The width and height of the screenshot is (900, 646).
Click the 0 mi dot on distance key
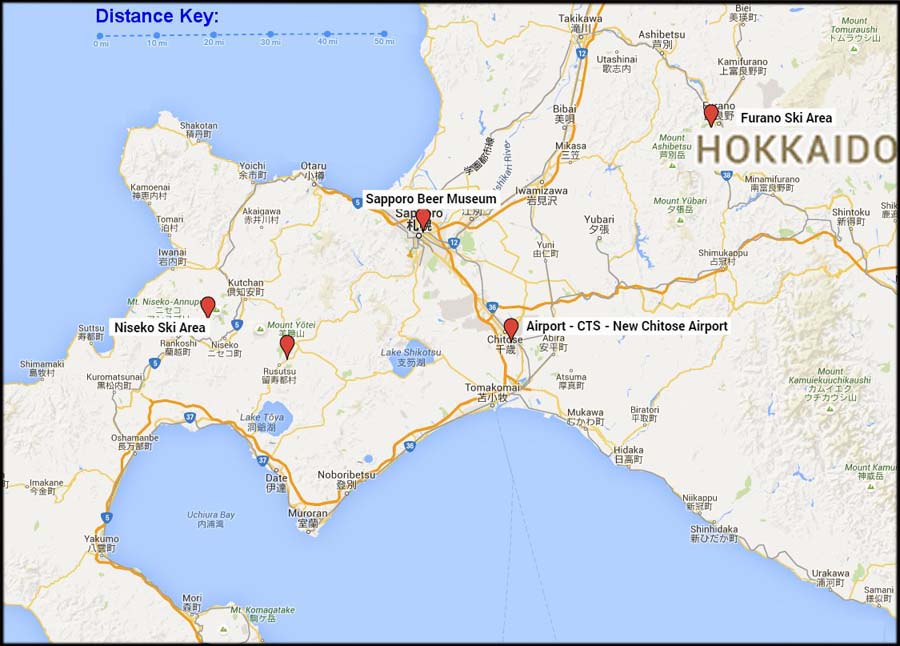100,36
